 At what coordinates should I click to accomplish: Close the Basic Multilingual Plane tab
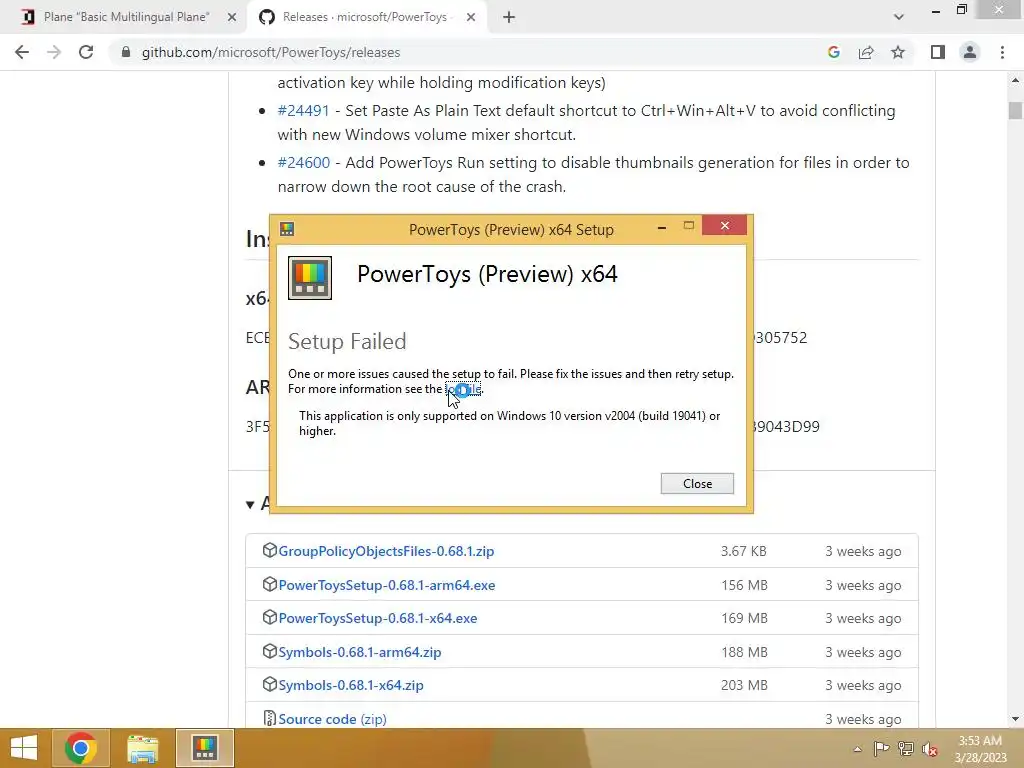coord(232,18)
